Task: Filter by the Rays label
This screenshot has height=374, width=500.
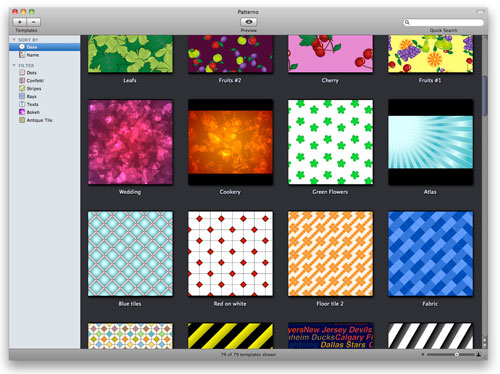Action: 32,97
